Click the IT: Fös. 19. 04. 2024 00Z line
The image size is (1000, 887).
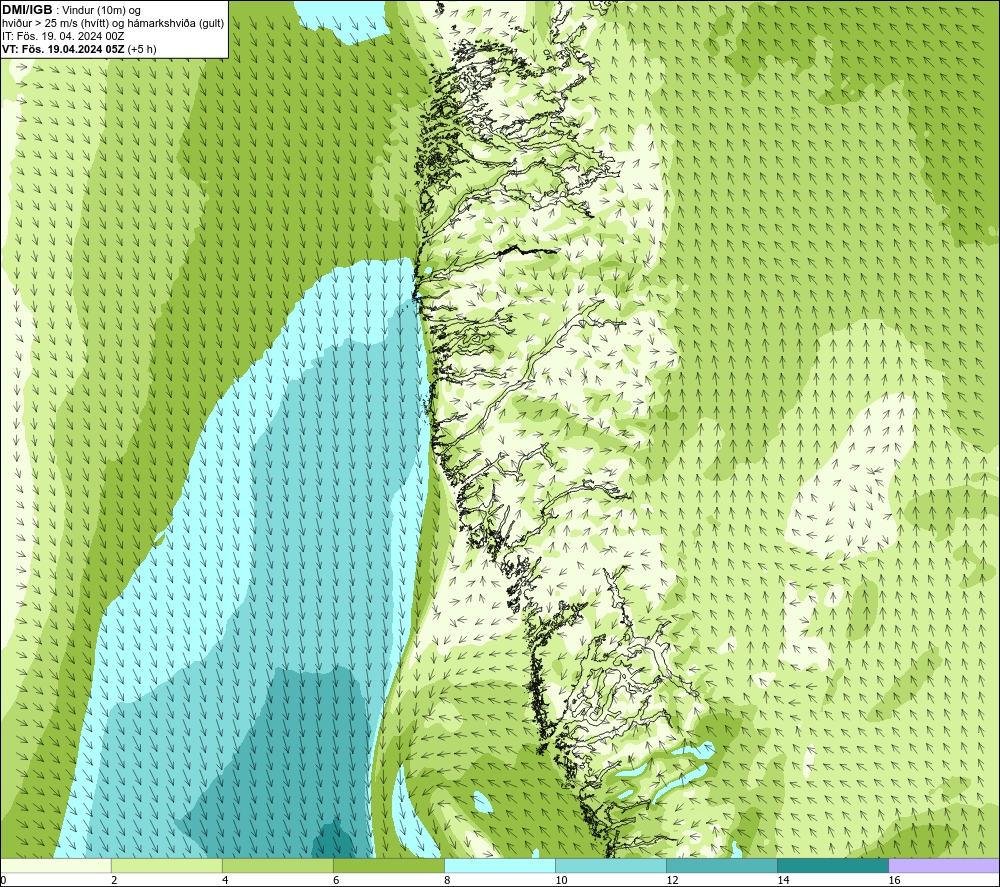[63, 36]
